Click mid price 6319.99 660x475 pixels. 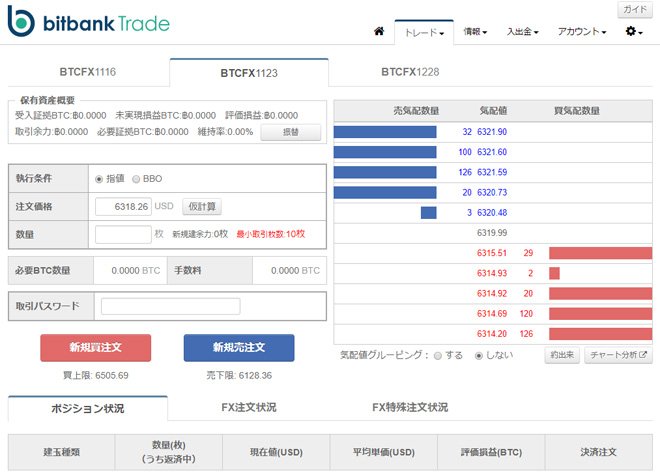click(x=492, y=233)
